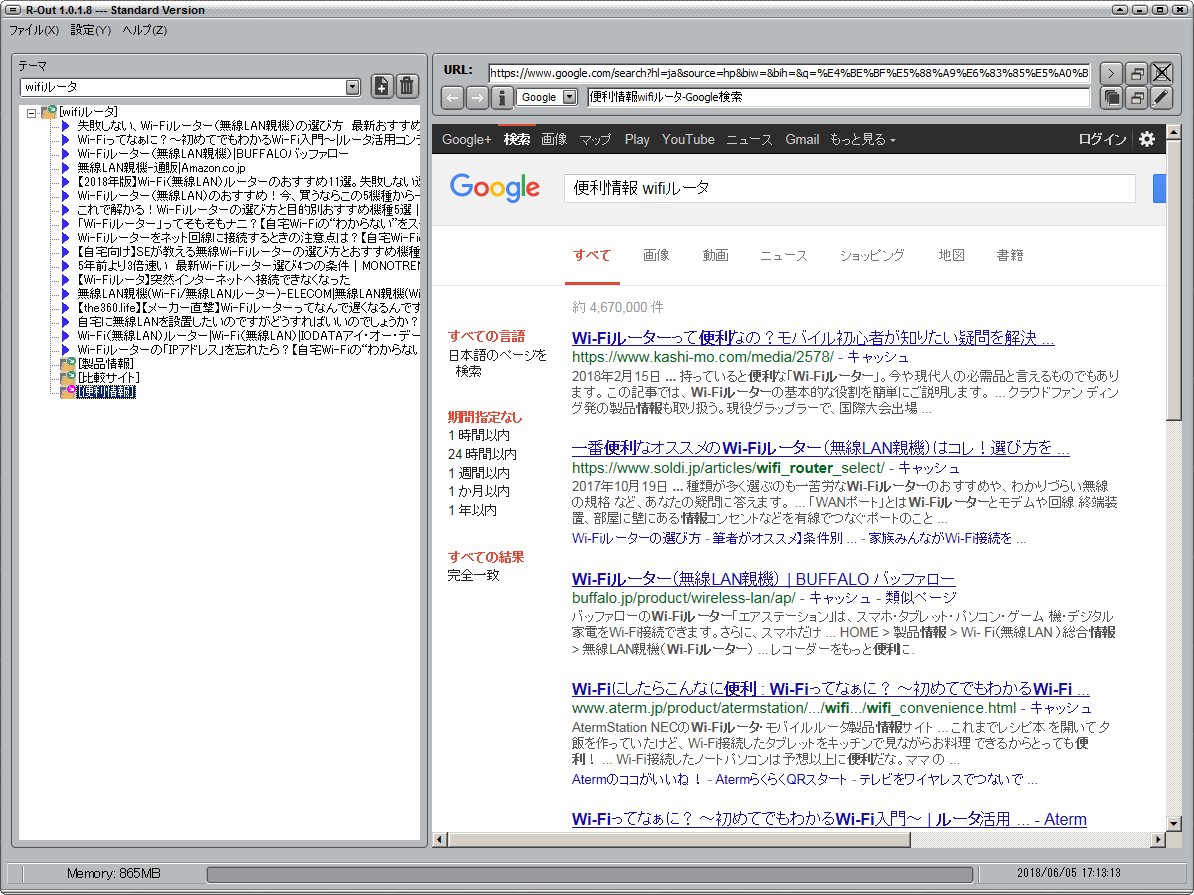Click blue arrow icon of 【Wi-Fiルータ】突然インターネットへ接続できなくなった
1194x895 pixels.
66,280
